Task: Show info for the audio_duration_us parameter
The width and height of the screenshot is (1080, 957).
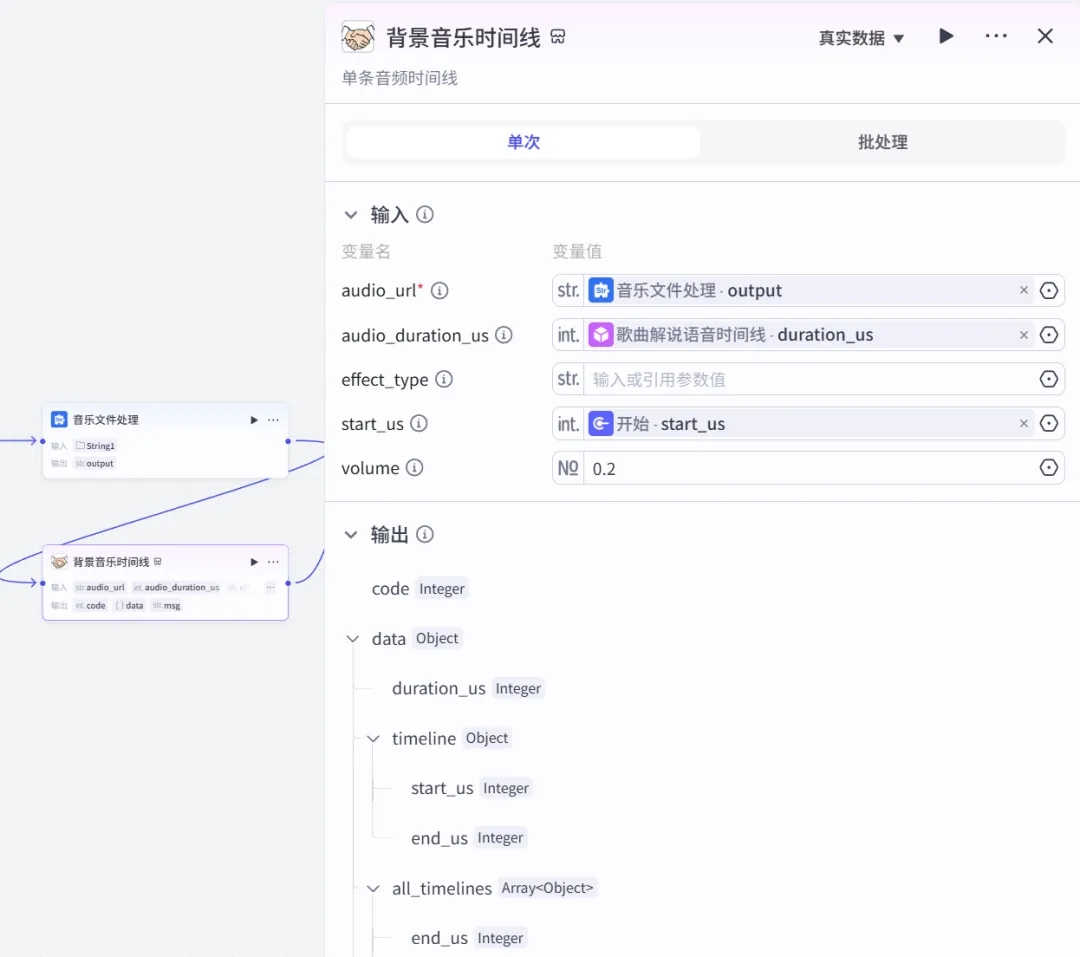Action: point(504,335)
